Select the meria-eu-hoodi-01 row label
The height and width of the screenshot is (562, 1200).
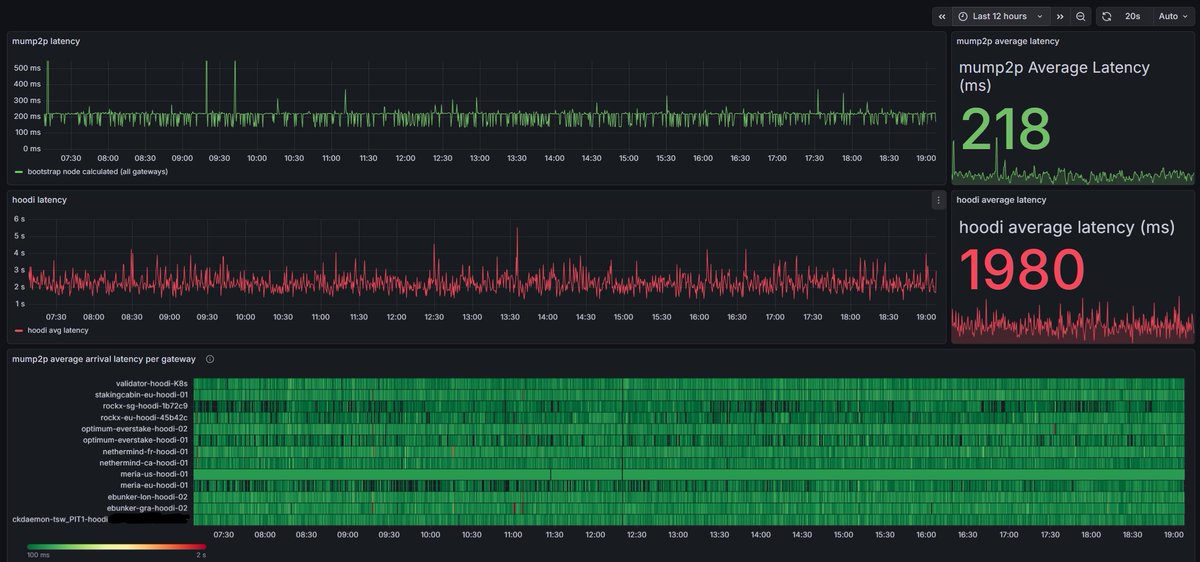coord(154,486)
